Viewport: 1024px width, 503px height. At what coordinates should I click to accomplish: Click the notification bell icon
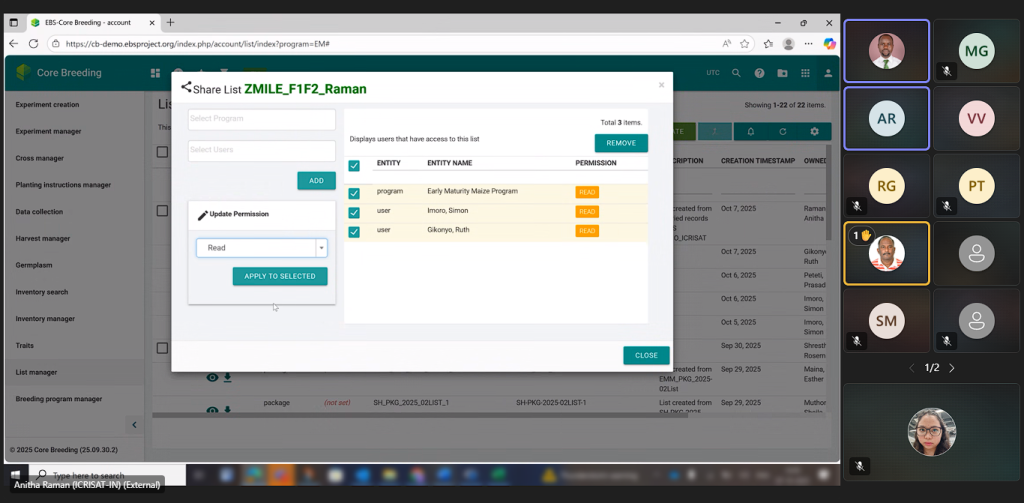coord(751,131)
